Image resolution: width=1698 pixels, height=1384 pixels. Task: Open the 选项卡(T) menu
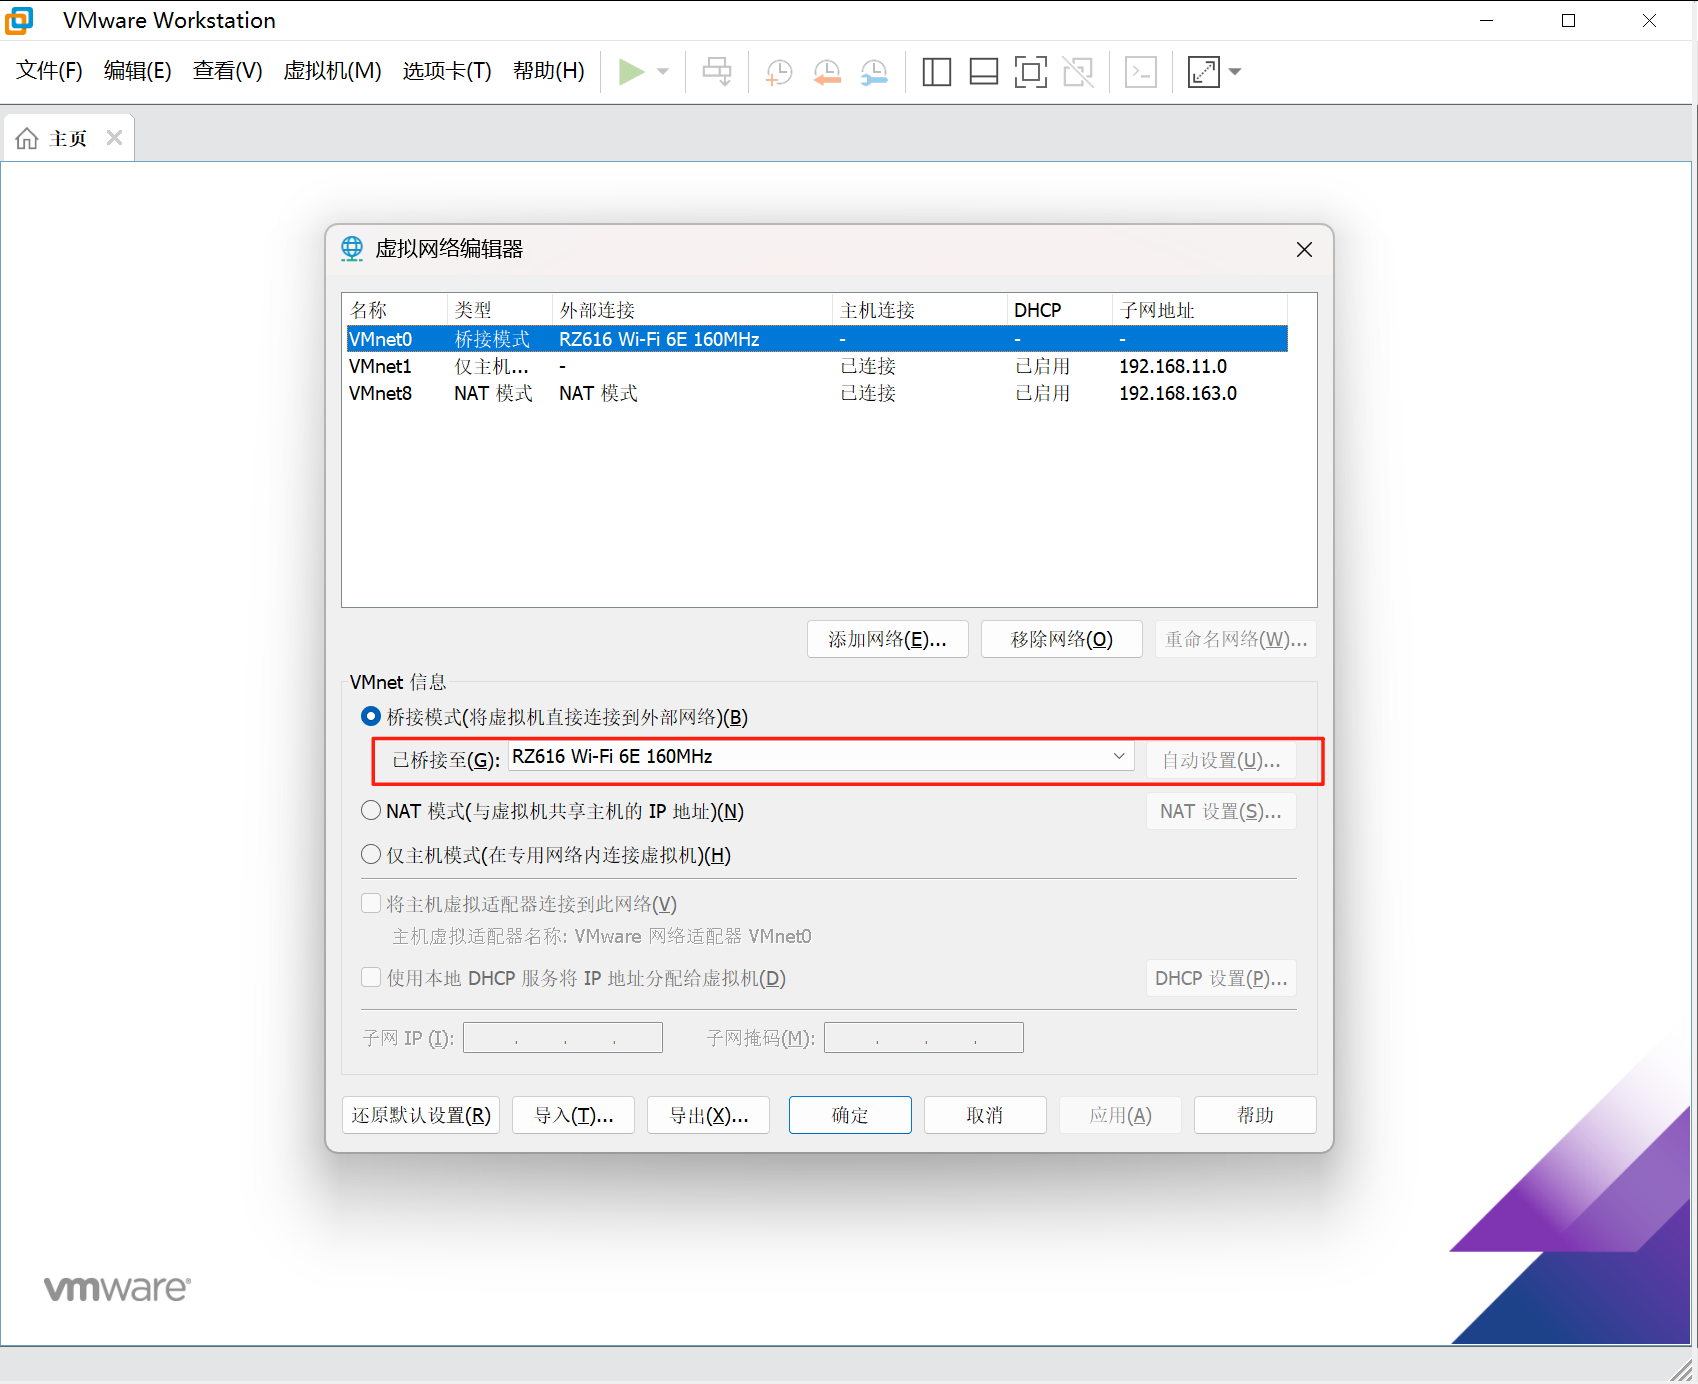click(447, 71)
